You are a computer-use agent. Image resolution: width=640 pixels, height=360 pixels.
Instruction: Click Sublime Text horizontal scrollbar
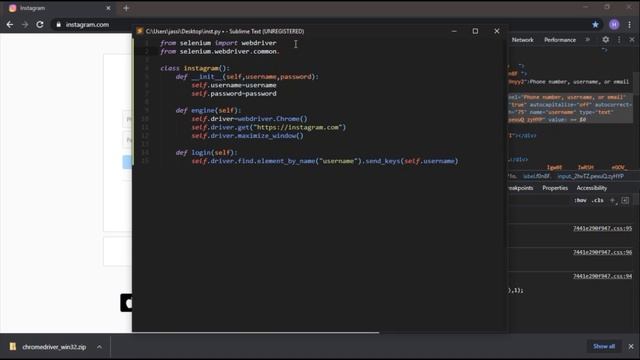tap(256, 333)
